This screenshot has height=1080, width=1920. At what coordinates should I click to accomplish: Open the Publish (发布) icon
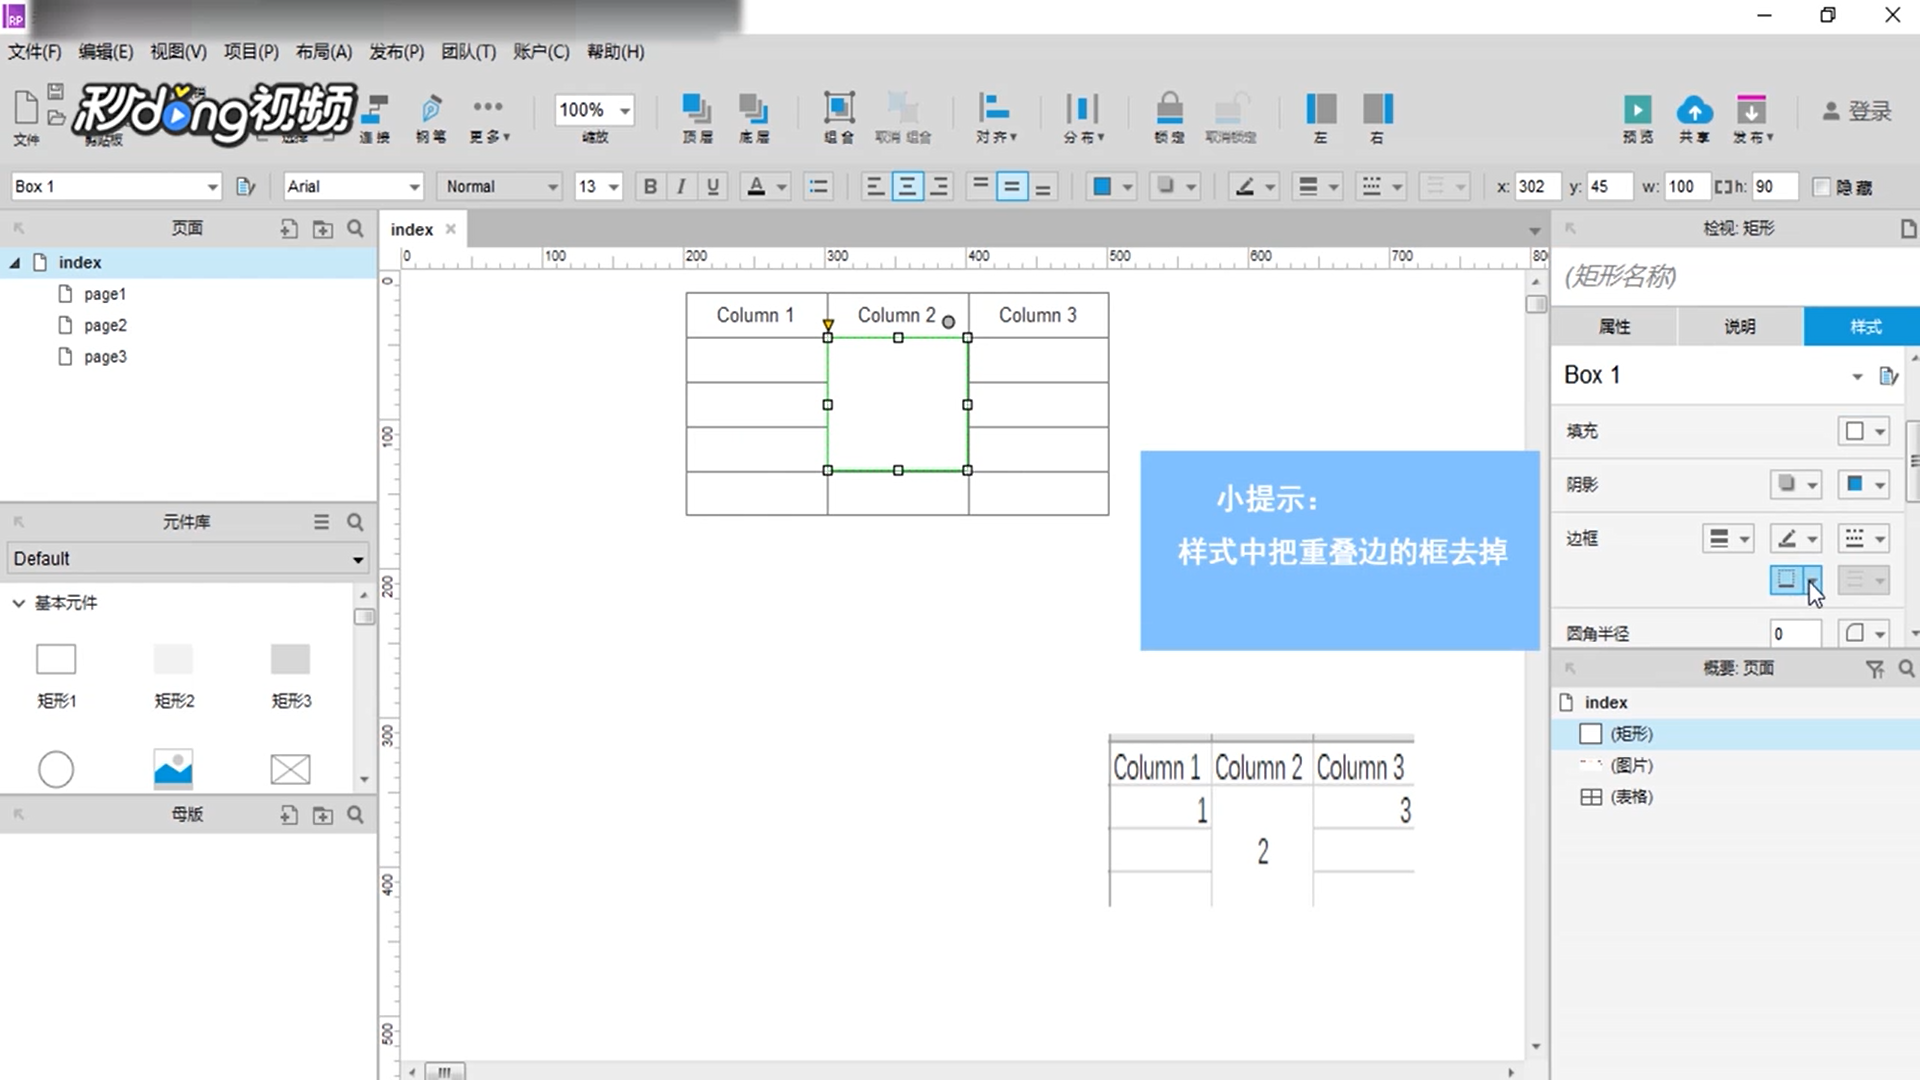coord(1751,109)
